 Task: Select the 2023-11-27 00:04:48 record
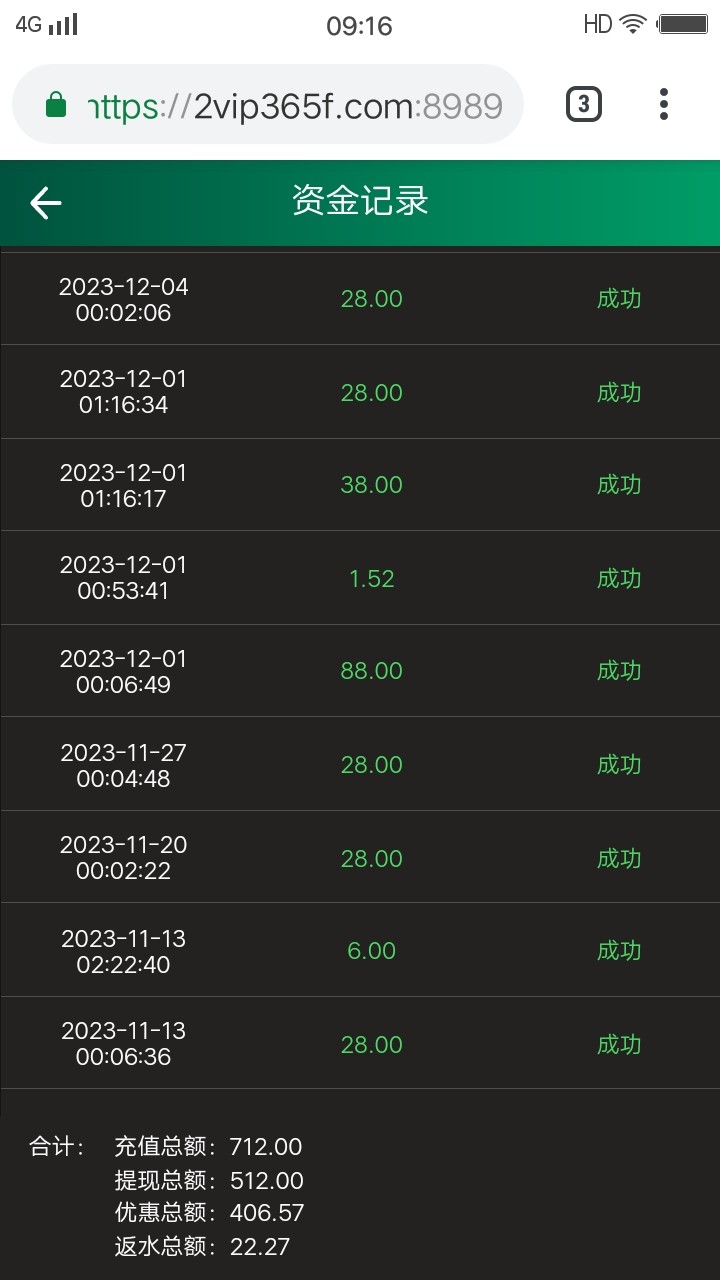(123, 765)
